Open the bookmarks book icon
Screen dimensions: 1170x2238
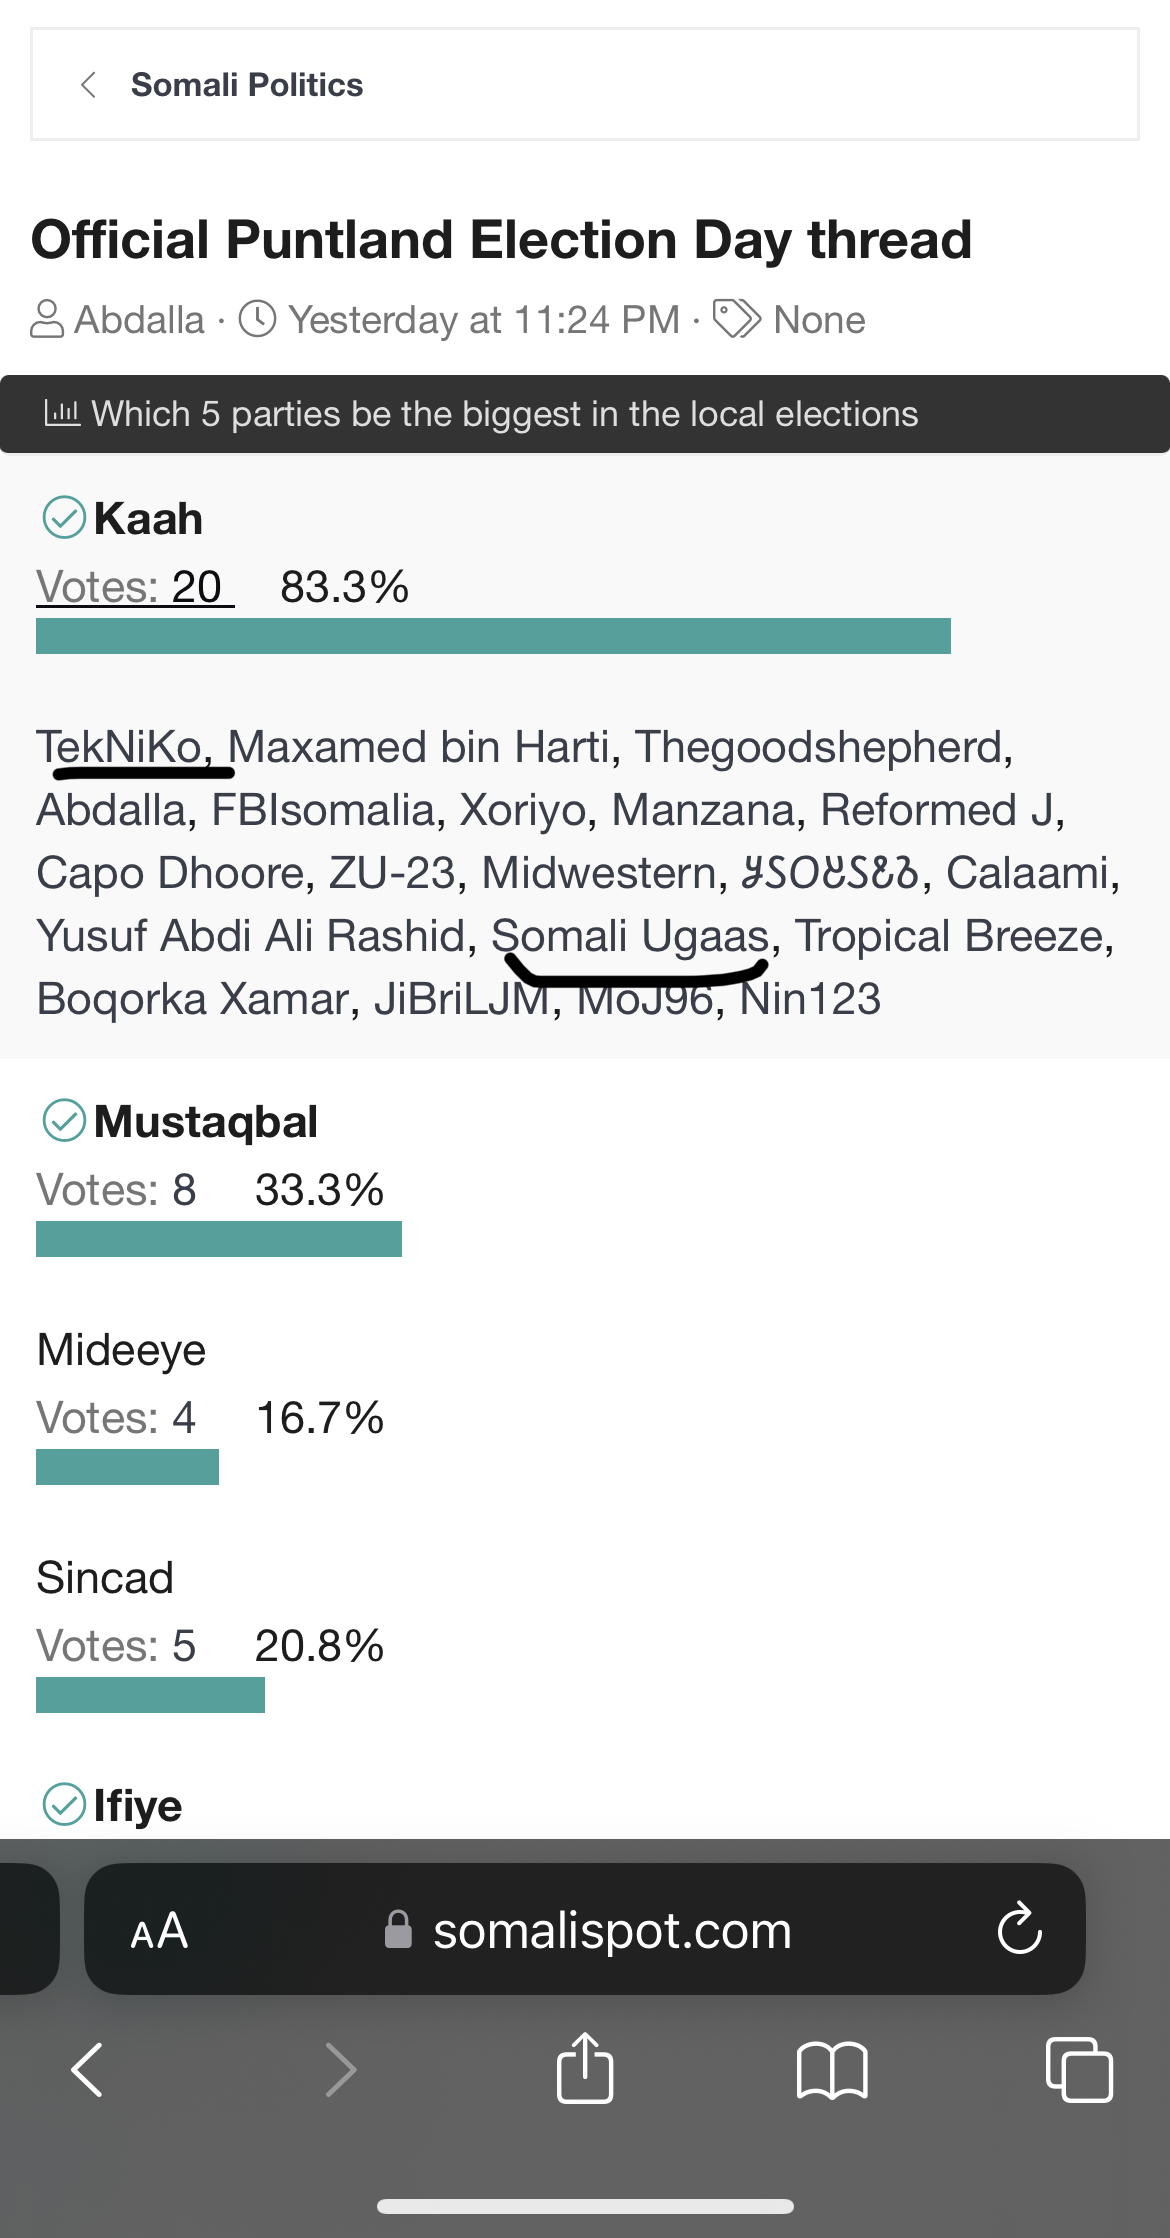click(832, 2070)
